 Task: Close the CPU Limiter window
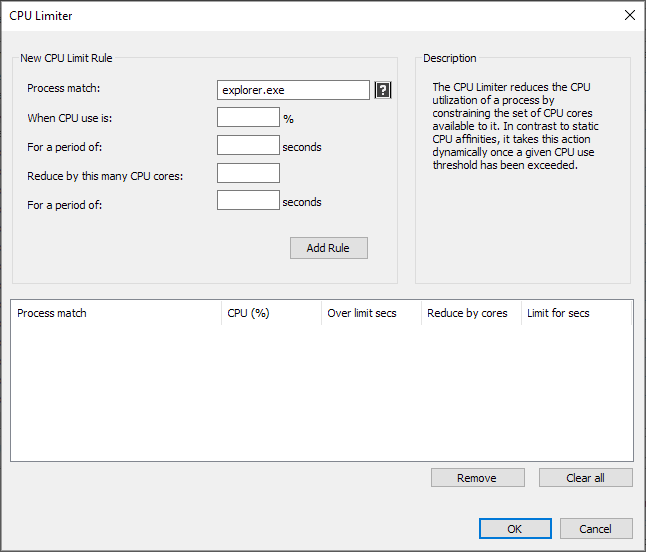(x=630, y=16)
